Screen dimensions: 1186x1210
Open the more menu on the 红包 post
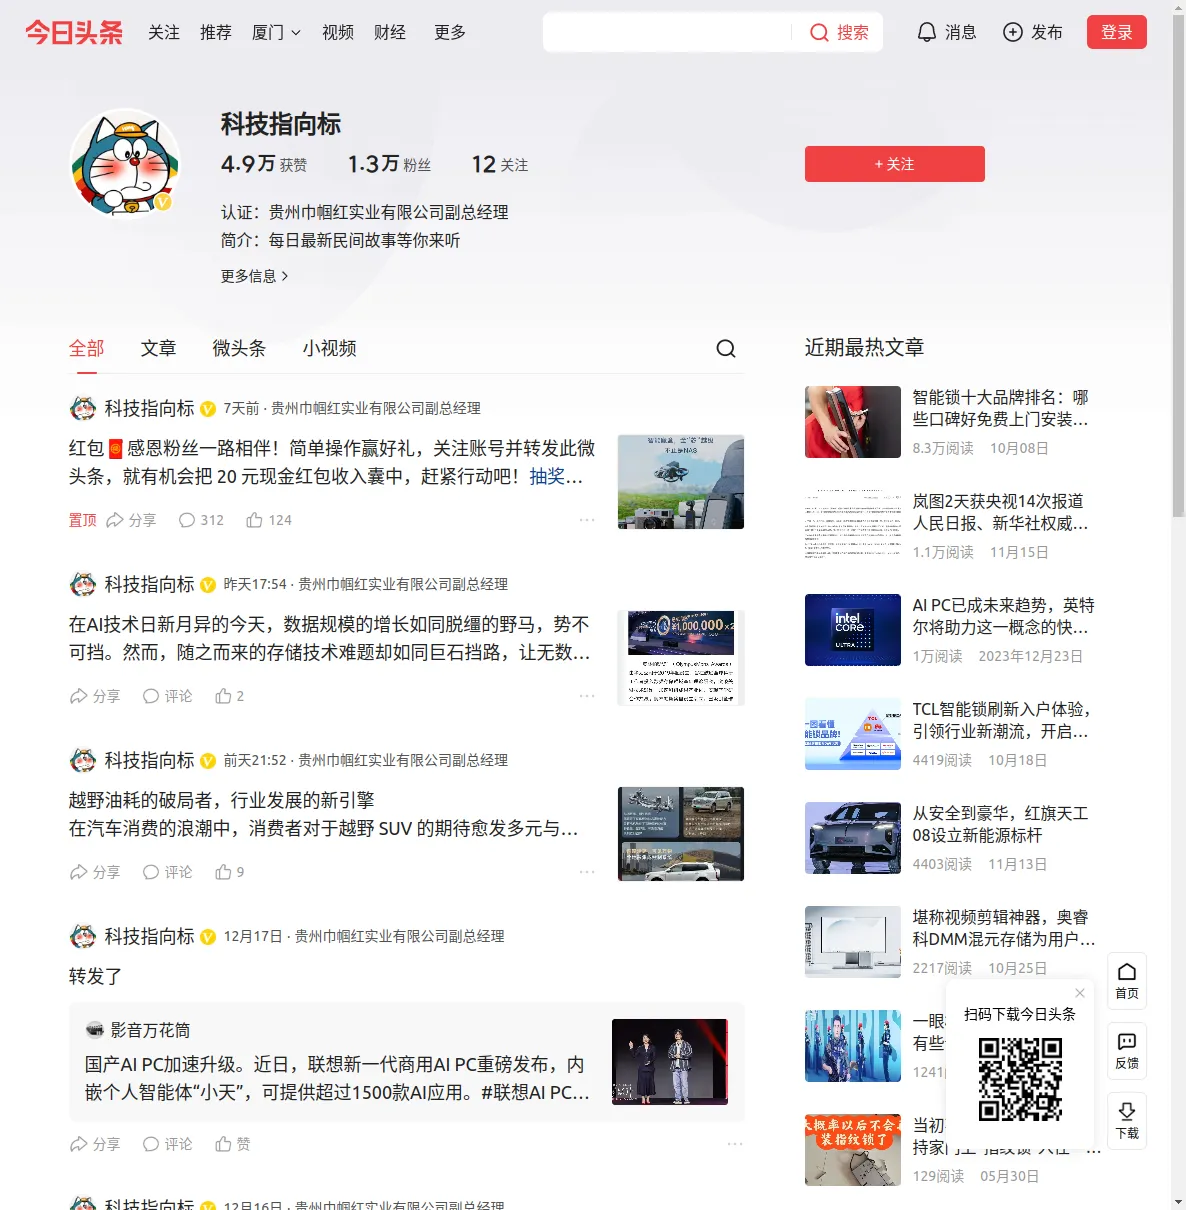tap(587, 520)
